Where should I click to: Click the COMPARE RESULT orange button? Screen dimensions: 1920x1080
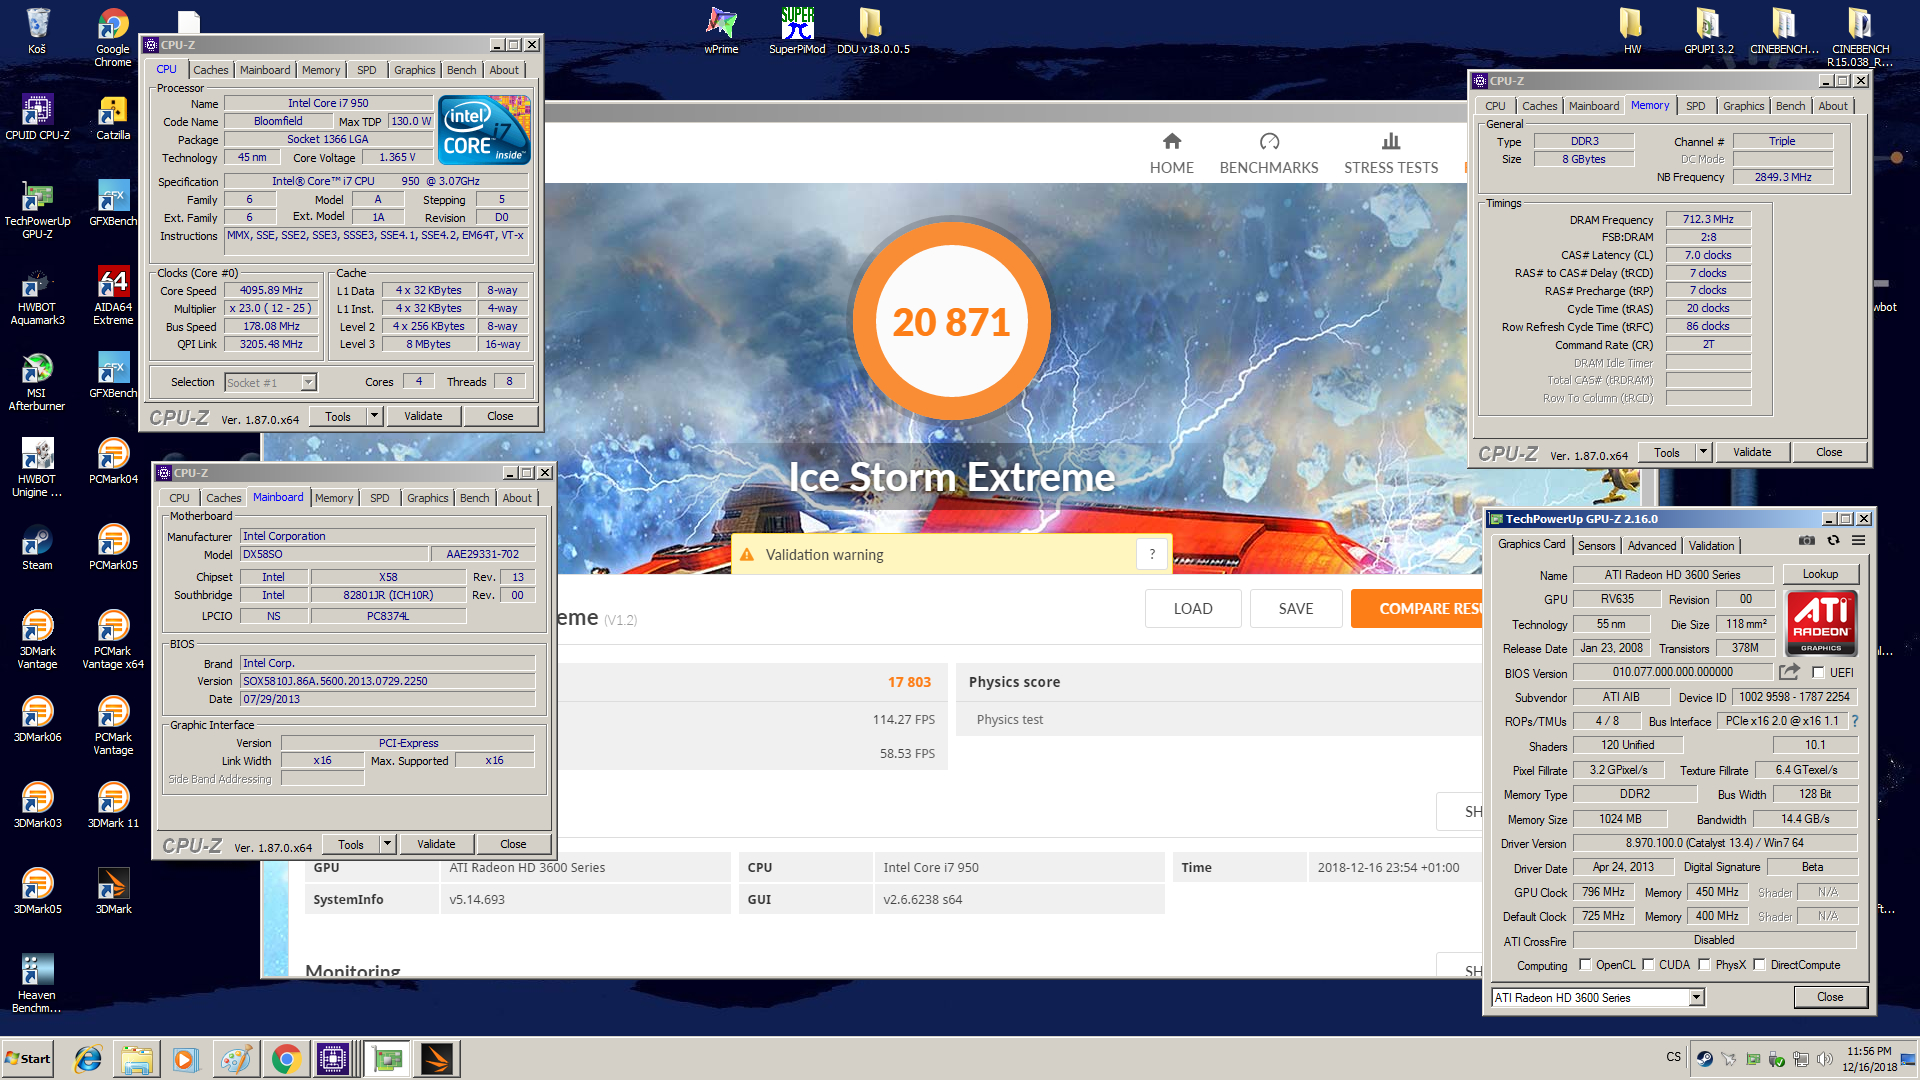pyautogui.click(x=1417, y=608)
